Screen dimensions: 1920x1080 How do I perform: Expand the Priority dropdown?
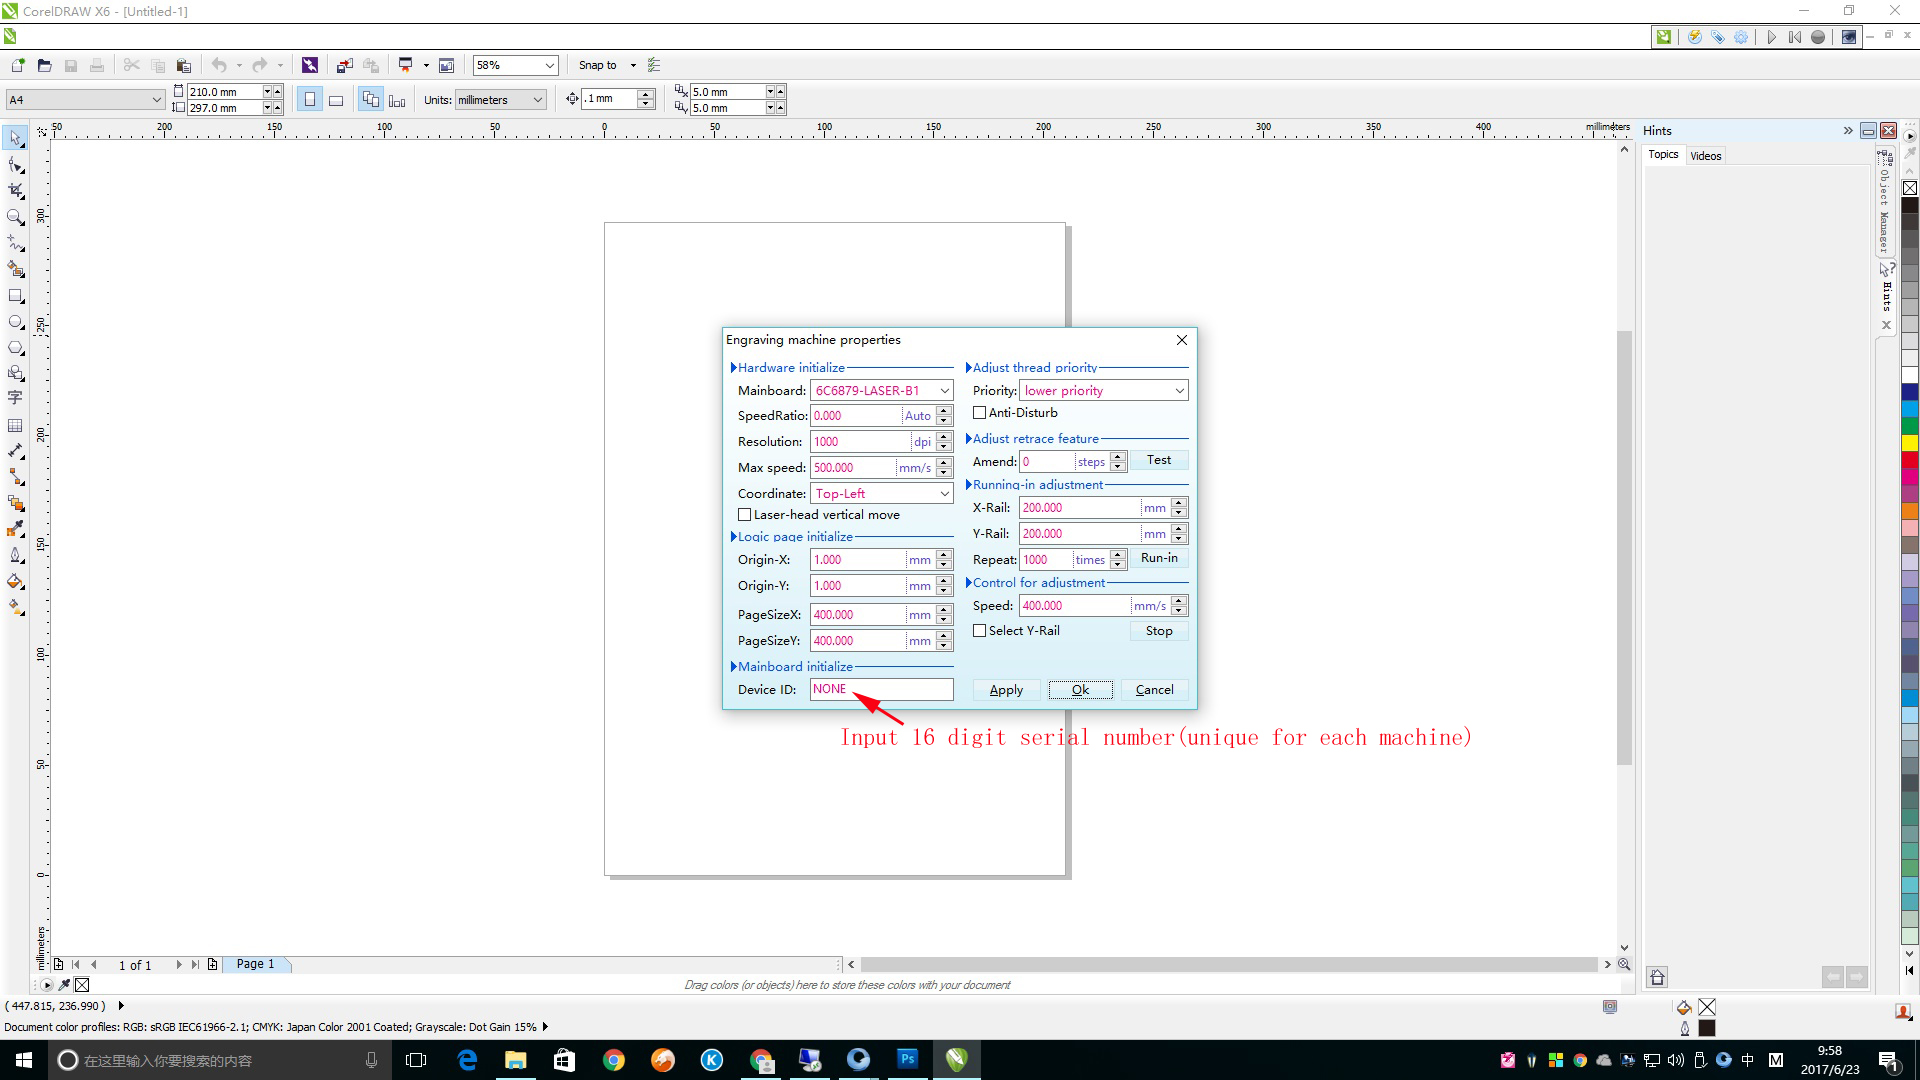(1179, 391)
